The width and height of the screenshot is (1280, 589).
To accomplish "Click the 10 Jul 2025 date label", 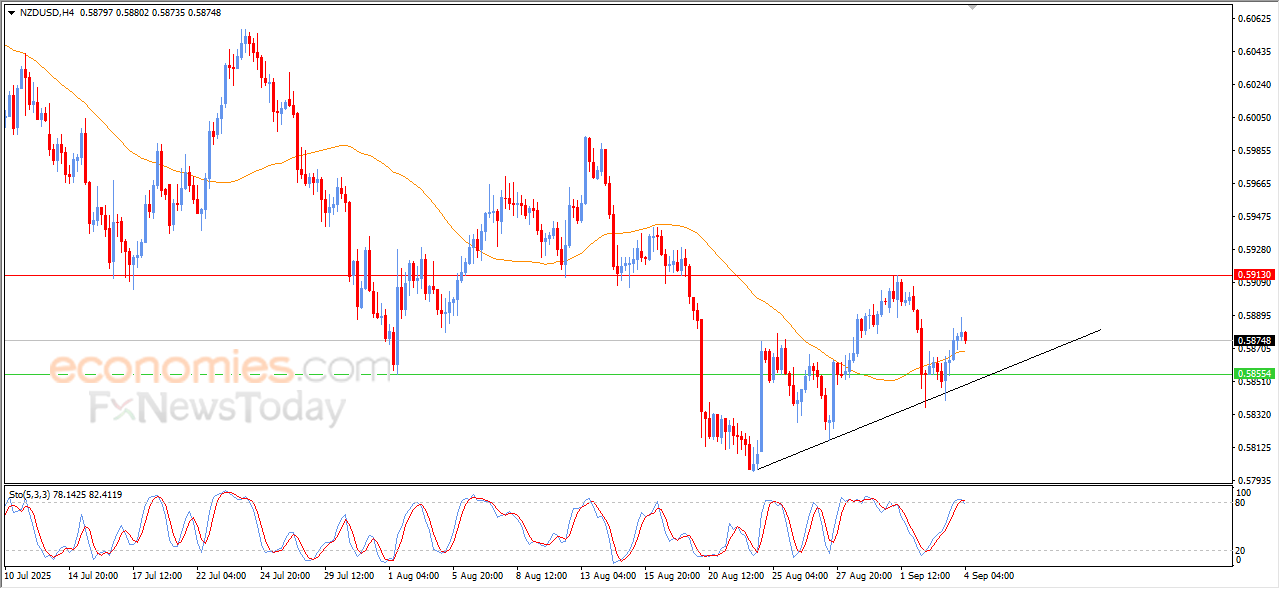I will (29, 576).
